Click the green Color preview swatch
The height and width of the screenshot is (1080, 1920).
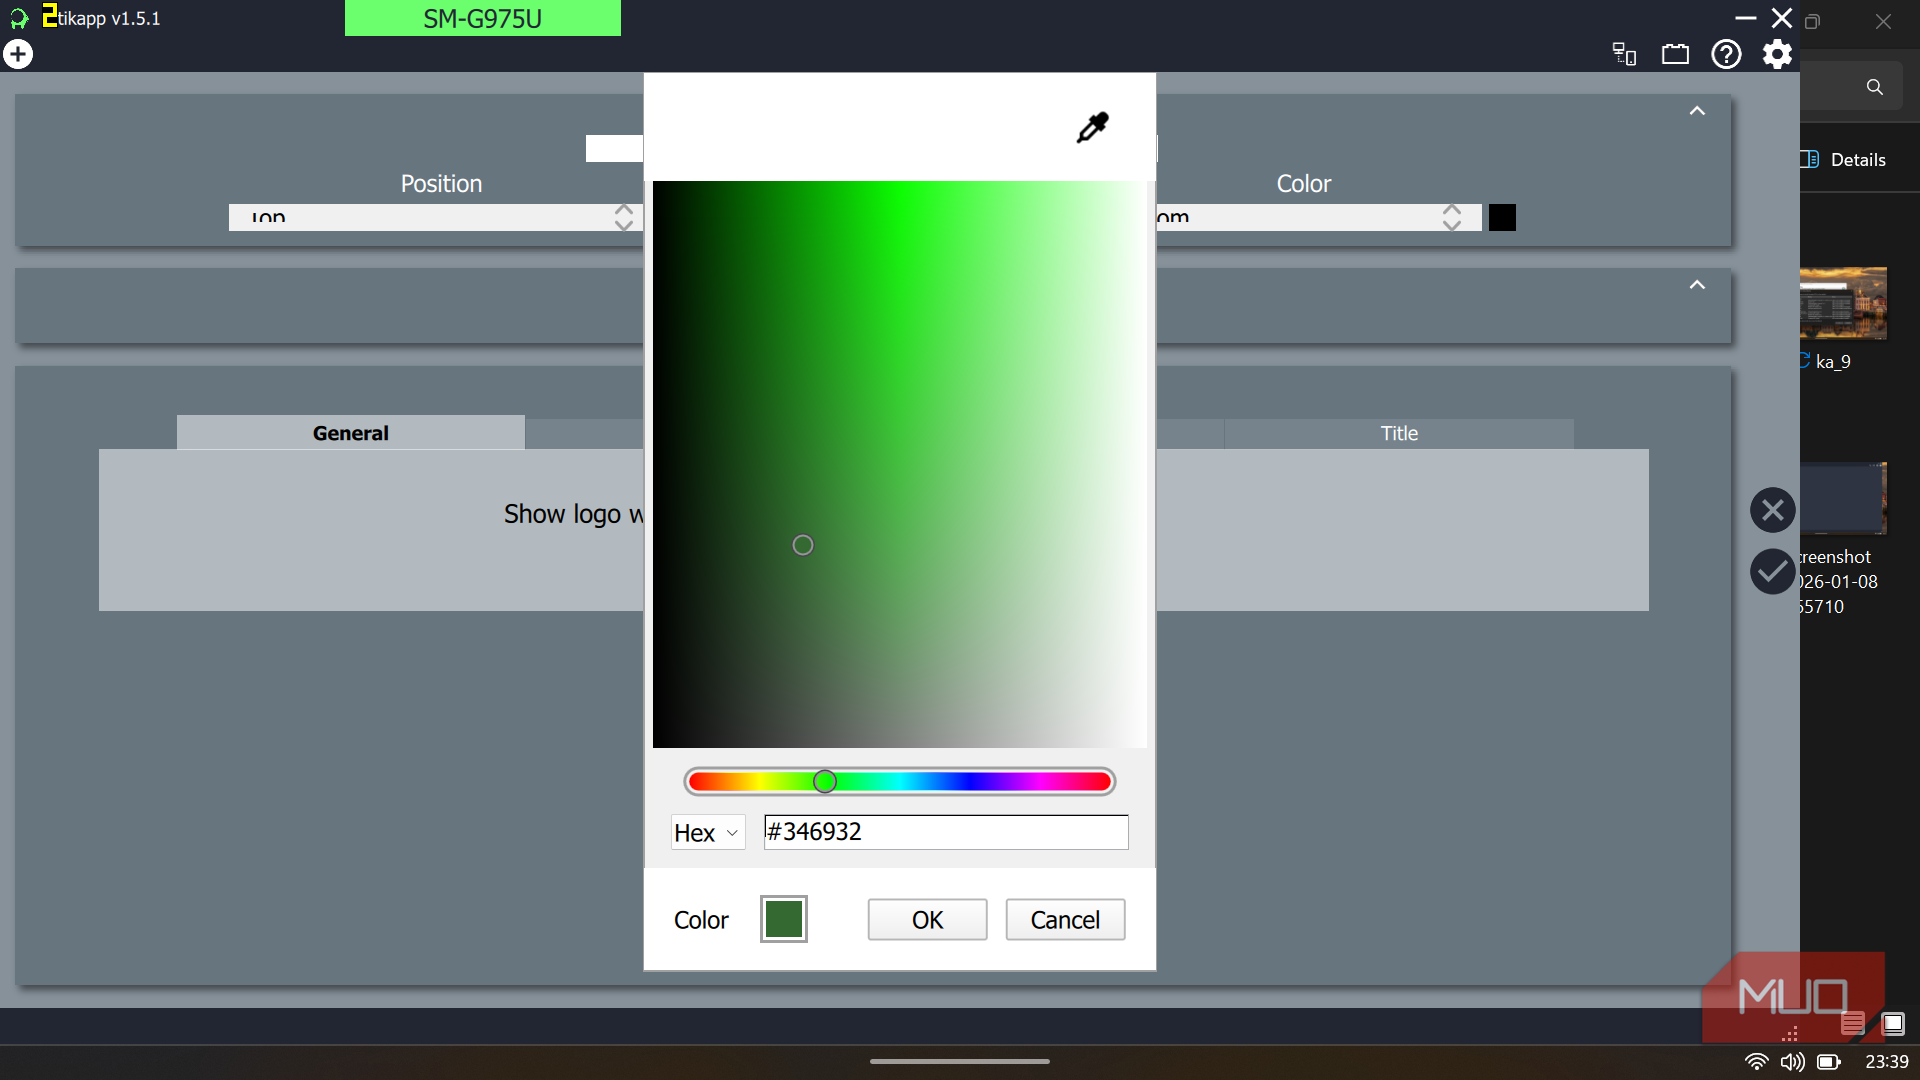[784, 919]
